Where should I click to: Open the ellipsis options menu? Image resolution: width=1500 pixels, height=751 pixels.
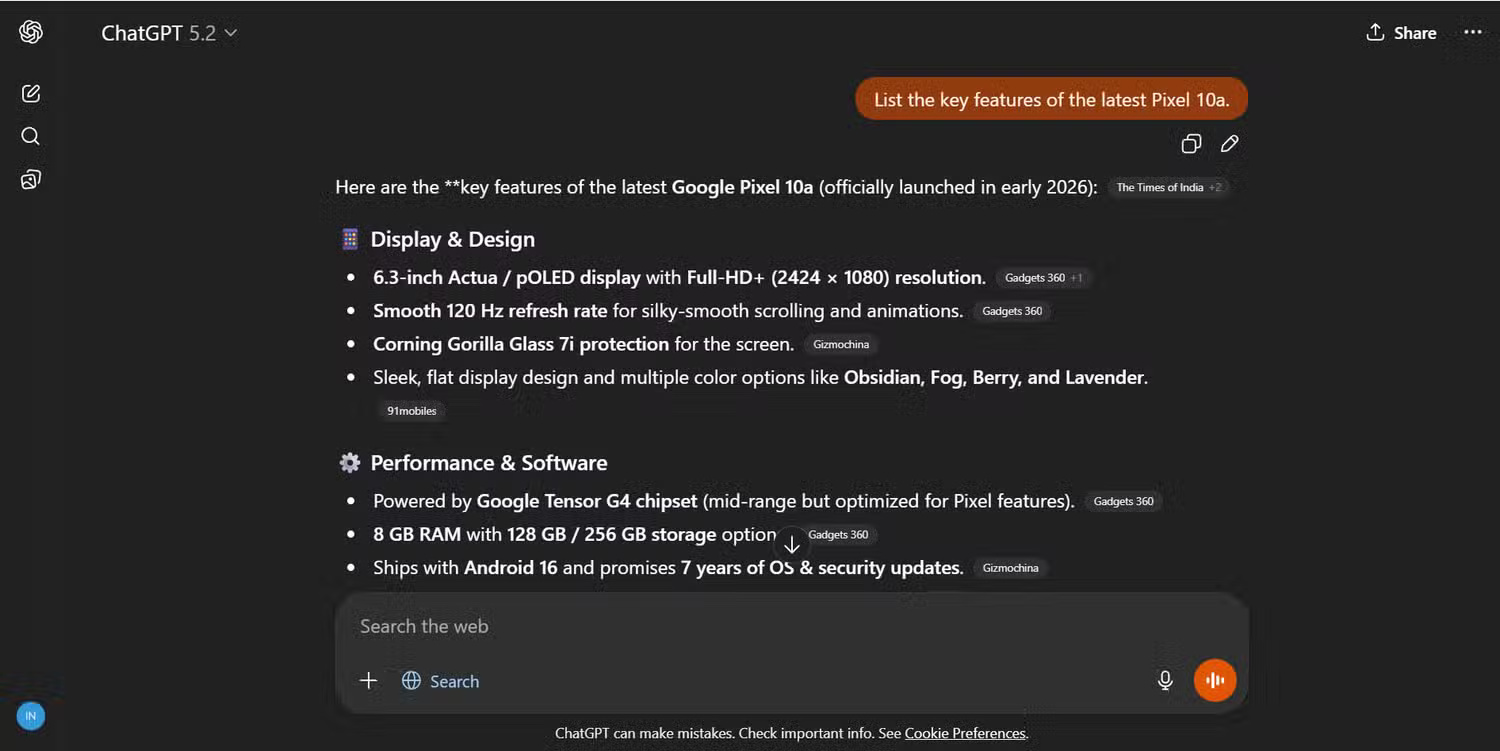[1472, 32]
